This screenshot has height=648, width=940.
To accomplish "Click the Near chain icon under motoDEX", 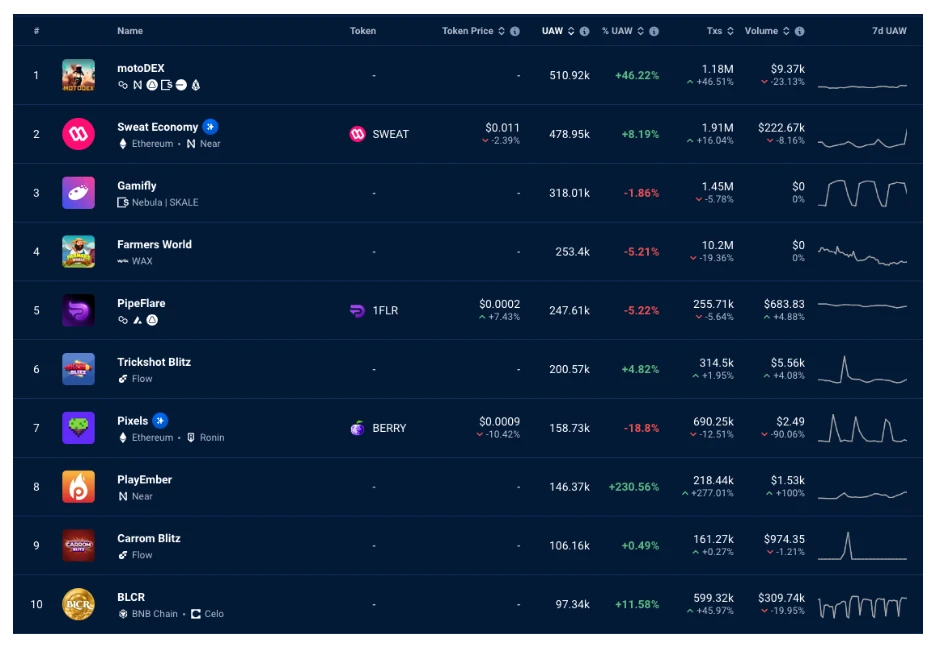I will pyautogui.click(x=138, y=85).
